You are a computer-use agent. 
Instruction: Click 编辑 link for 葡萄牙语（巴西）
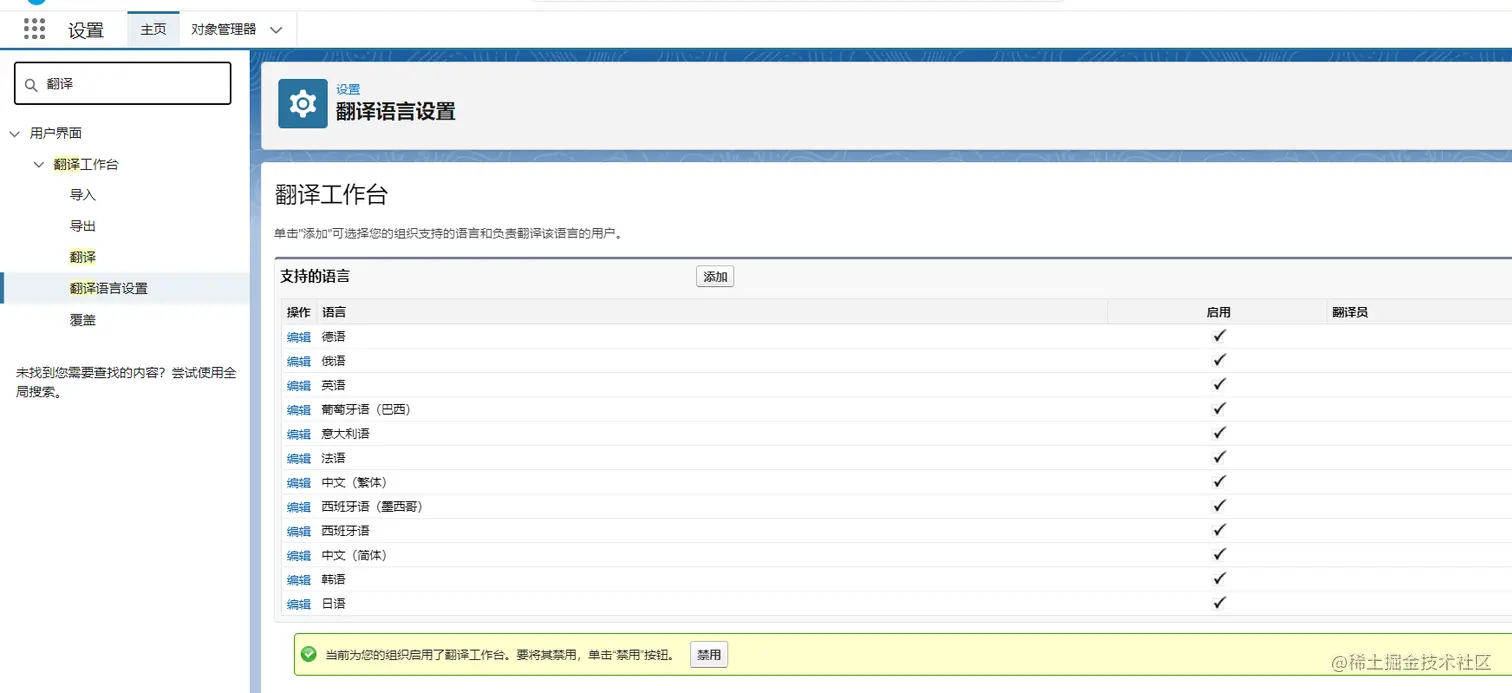pyautogui.click(x=299, y=410)
